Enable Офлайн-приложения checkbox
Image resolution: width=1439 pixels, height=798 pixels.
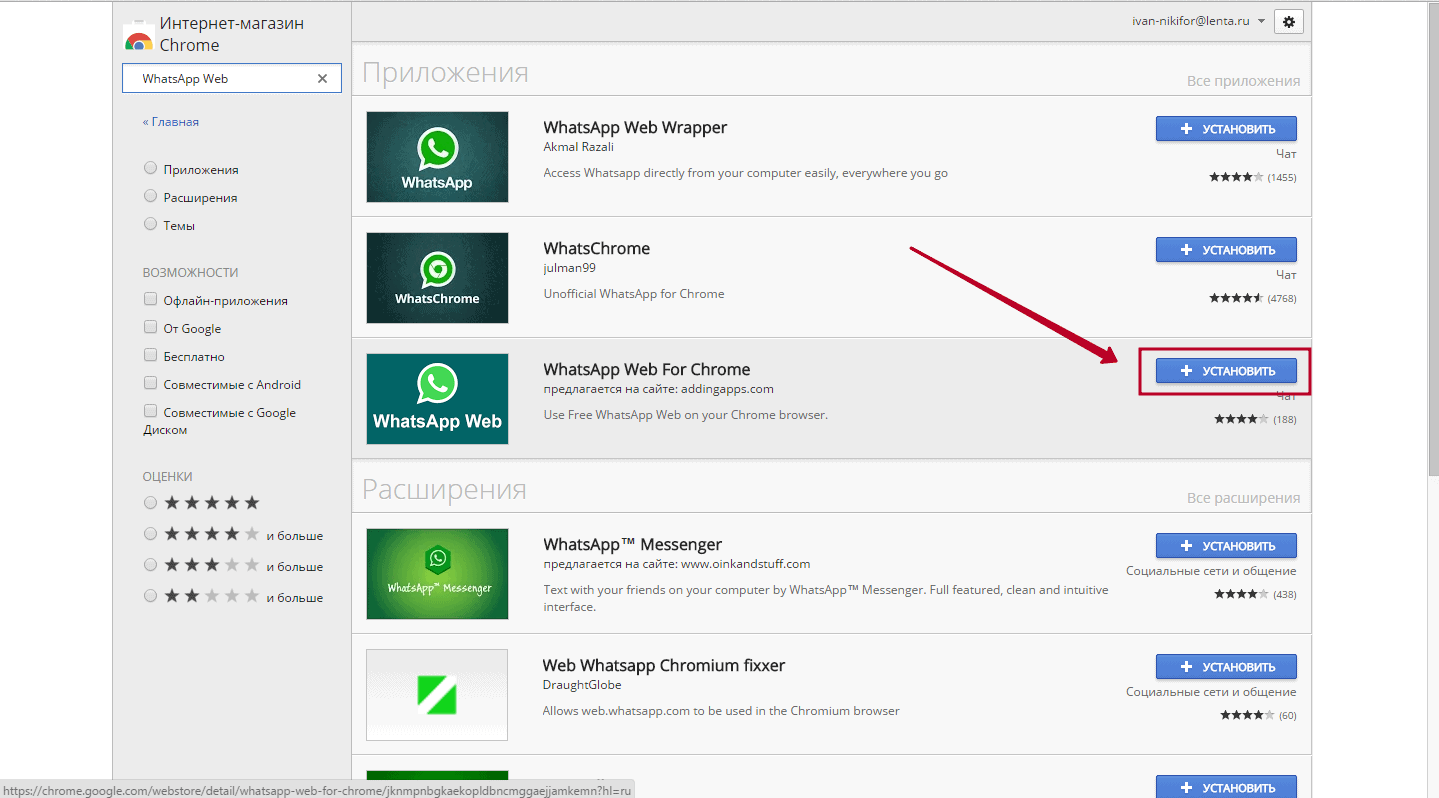[150, 299]
